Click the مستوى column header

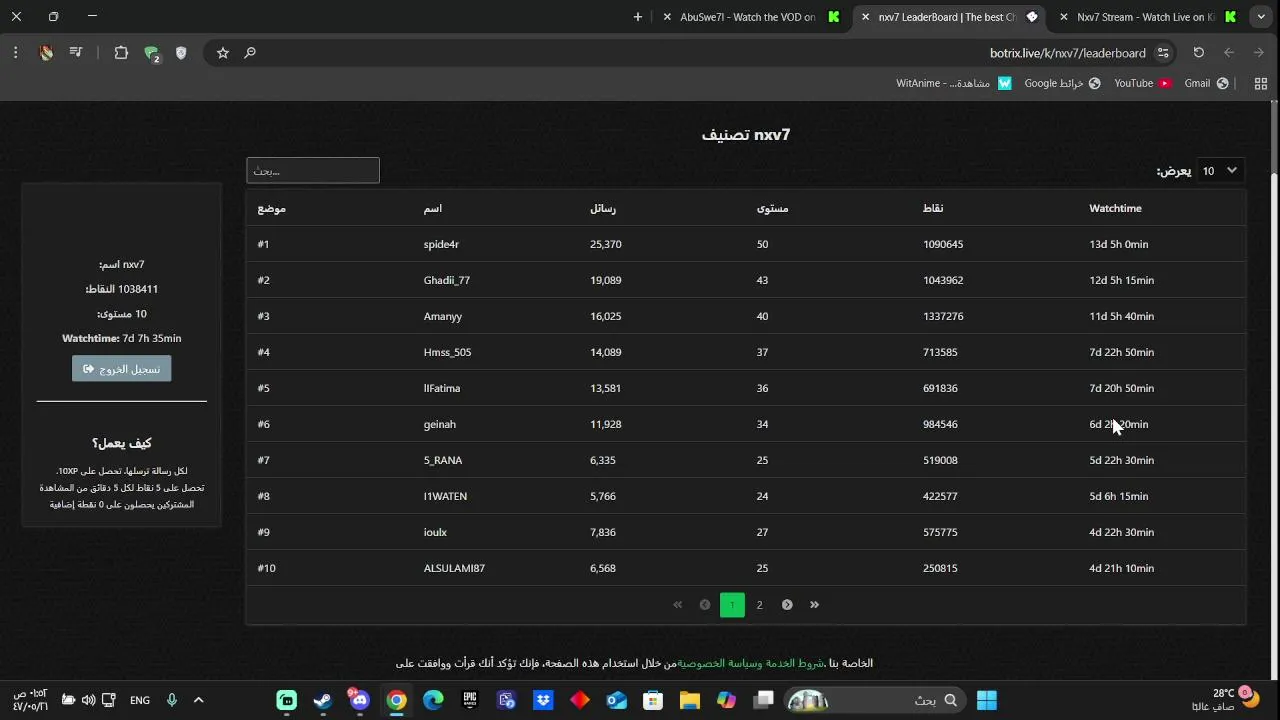click(x=773, y=208)
